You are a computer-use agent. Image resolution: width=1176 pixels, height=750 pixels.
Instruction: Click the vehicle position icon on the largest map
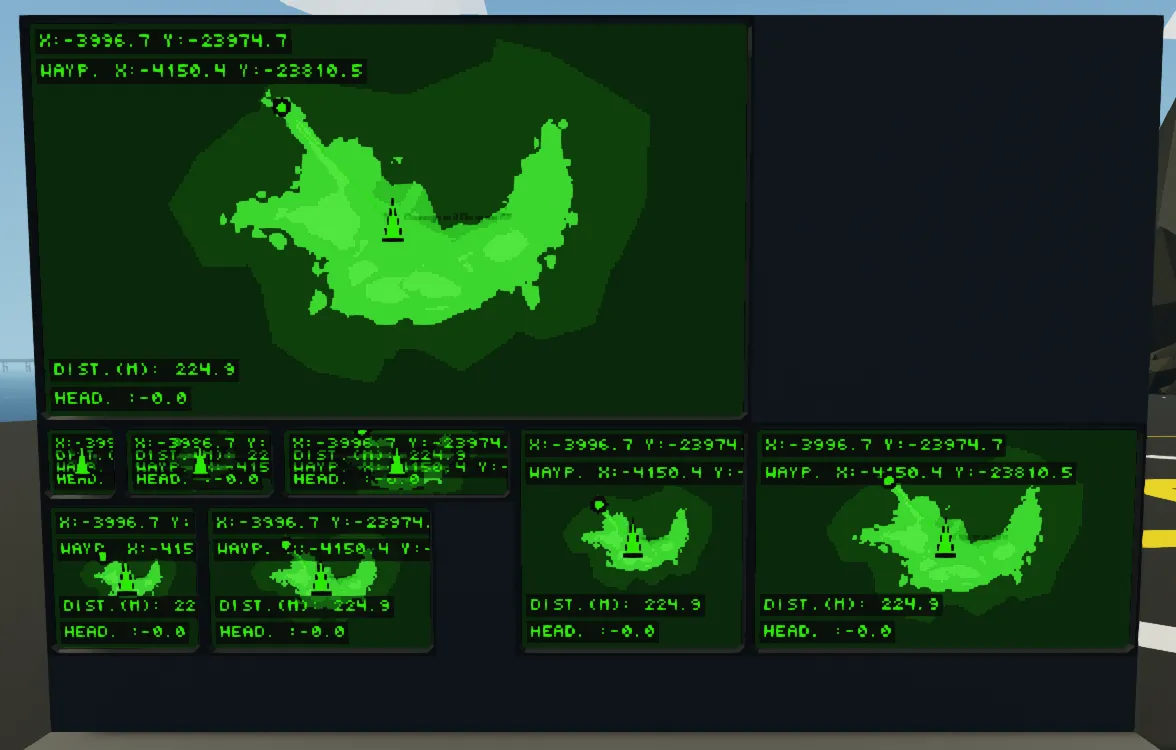[393, 221]
